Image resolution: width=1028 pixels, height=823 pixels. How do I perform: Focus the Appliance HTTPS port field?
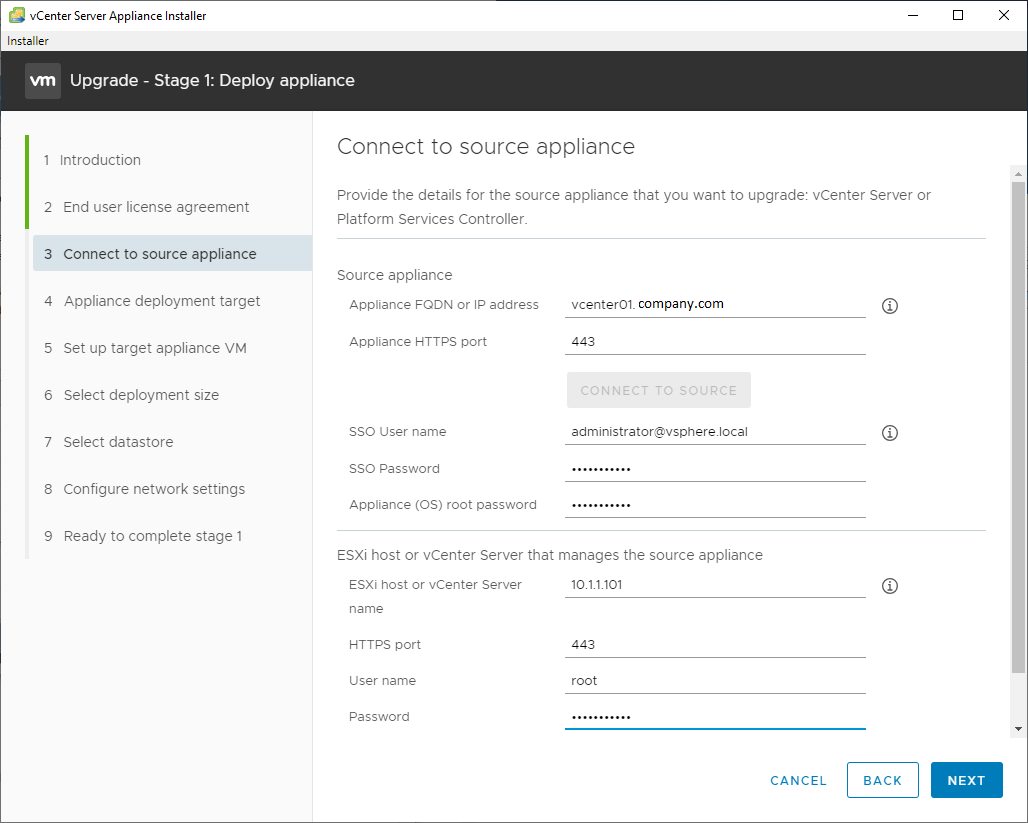[715, 342]
